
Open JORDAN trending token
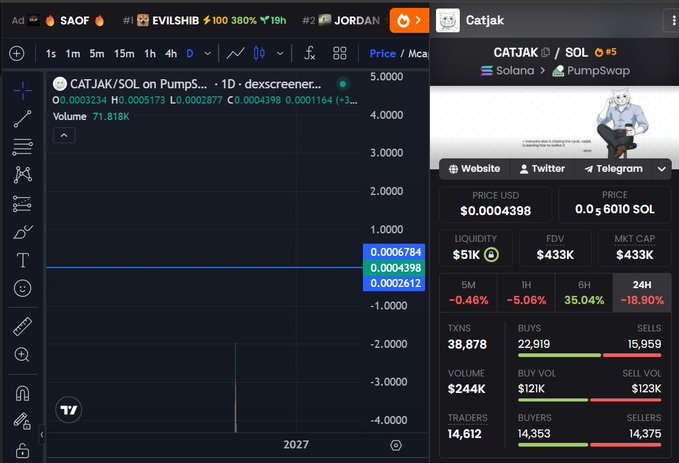click(342, 20)
